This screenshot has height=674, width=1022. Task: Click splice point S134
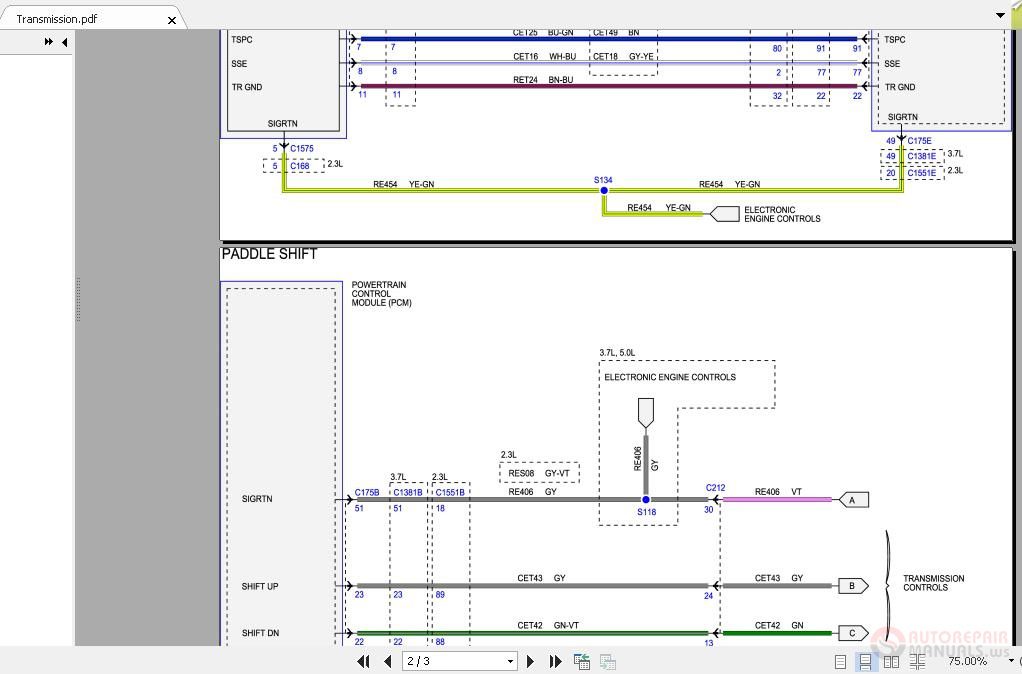point(604,190)
